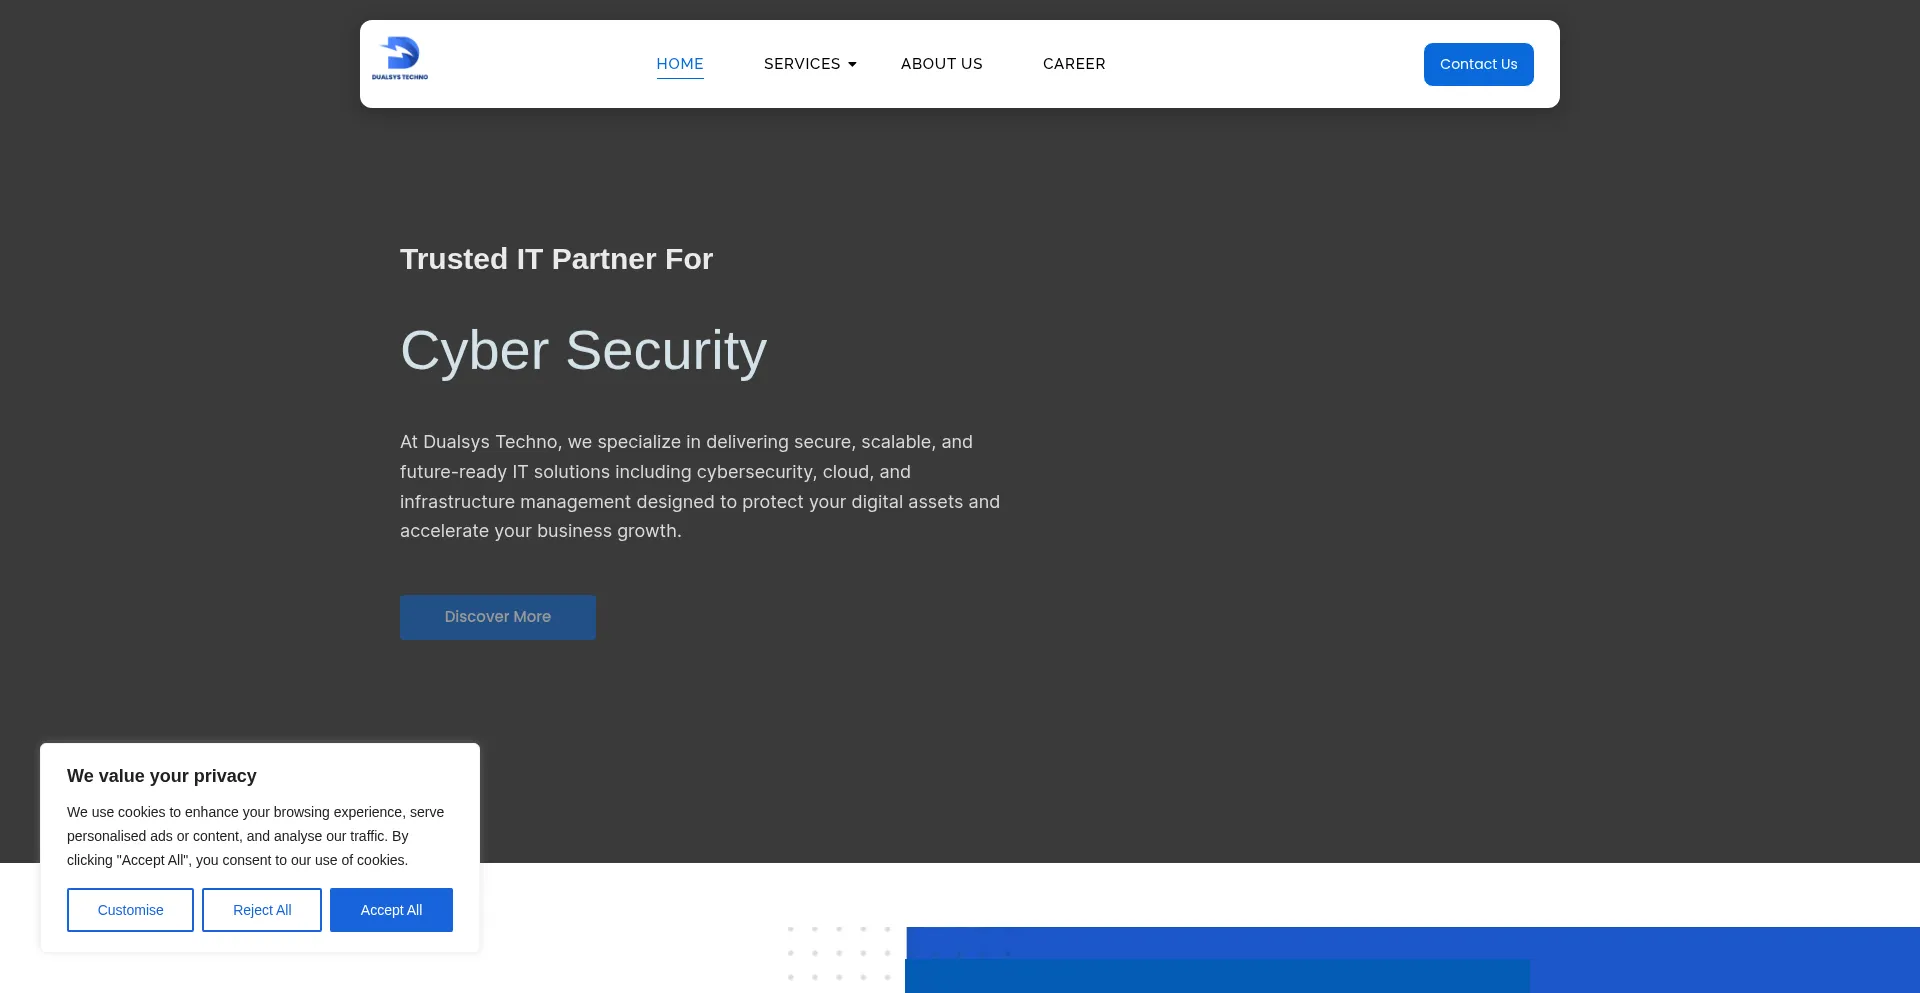Expand the SERVICES dropdown arrow
Screen dimensions: 1920x993
852,65
